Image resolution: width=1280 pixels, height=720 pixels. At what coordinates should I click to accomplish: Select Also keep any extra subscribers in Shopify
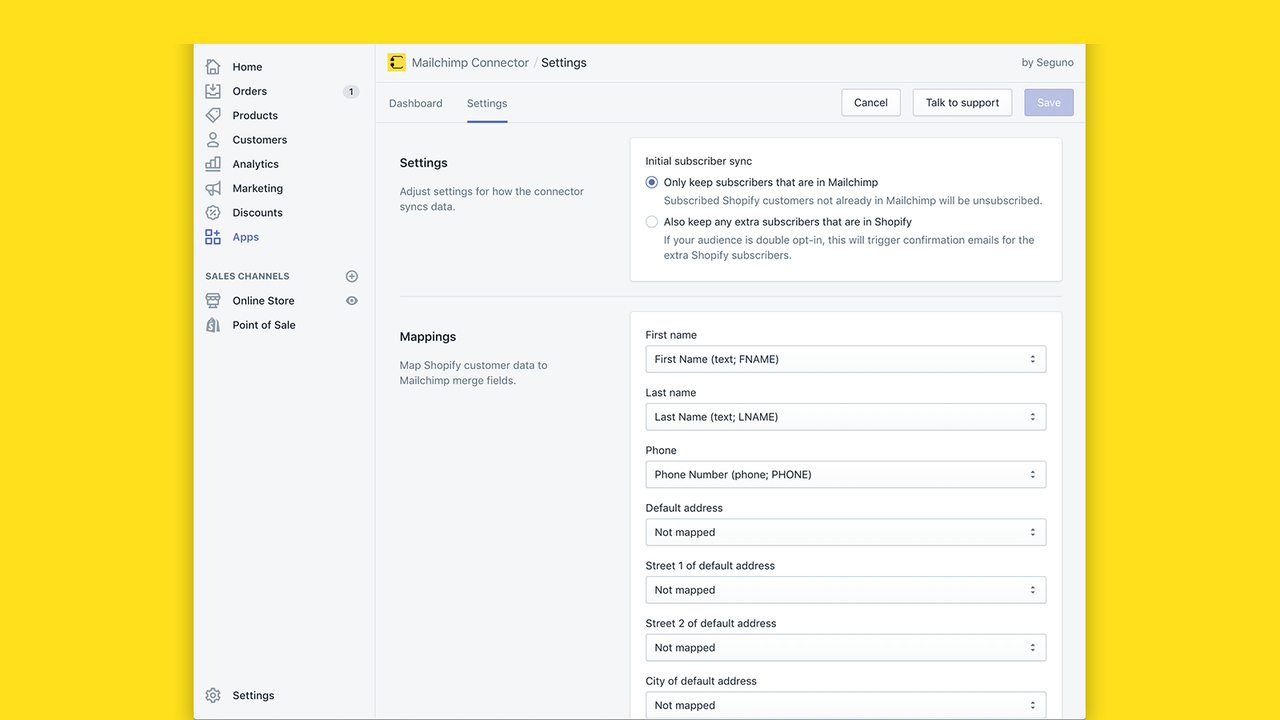(652, 222)
